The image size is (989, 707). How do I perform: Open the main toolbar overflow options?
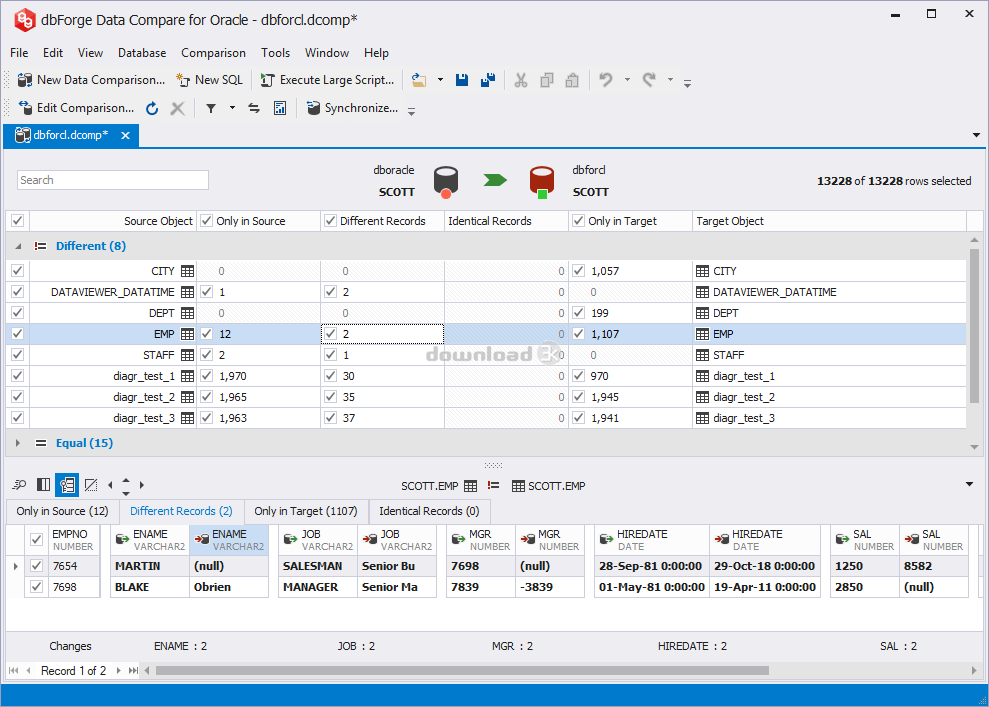688,83
